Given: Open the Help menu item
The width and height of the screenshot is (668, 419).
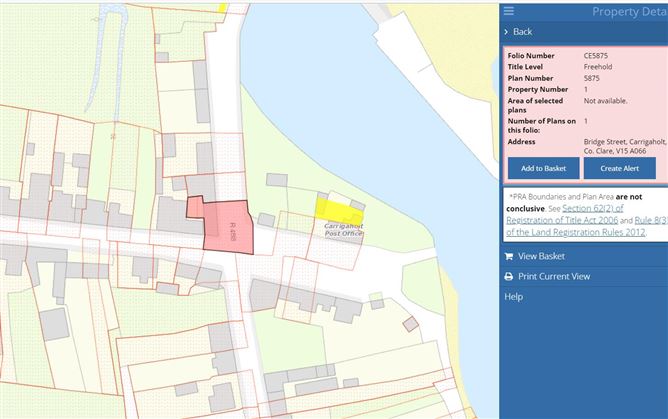Looking at the screenshot, I should [513, 297].
